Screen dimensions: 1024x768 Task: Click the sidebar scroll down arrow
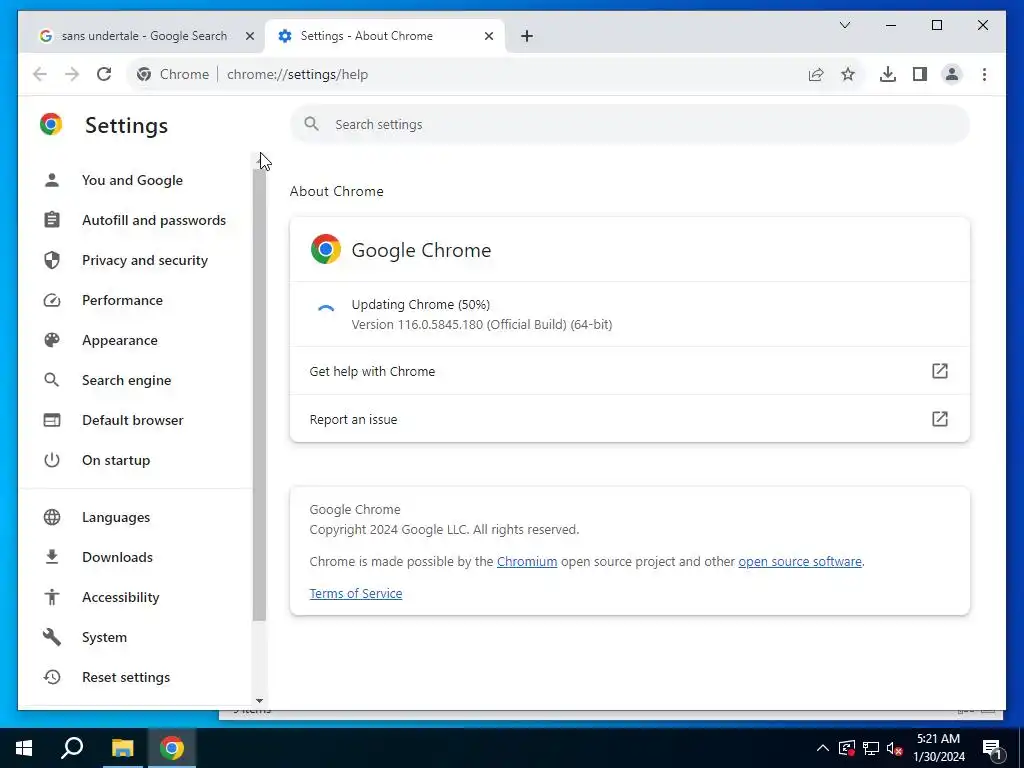point(259,701)
